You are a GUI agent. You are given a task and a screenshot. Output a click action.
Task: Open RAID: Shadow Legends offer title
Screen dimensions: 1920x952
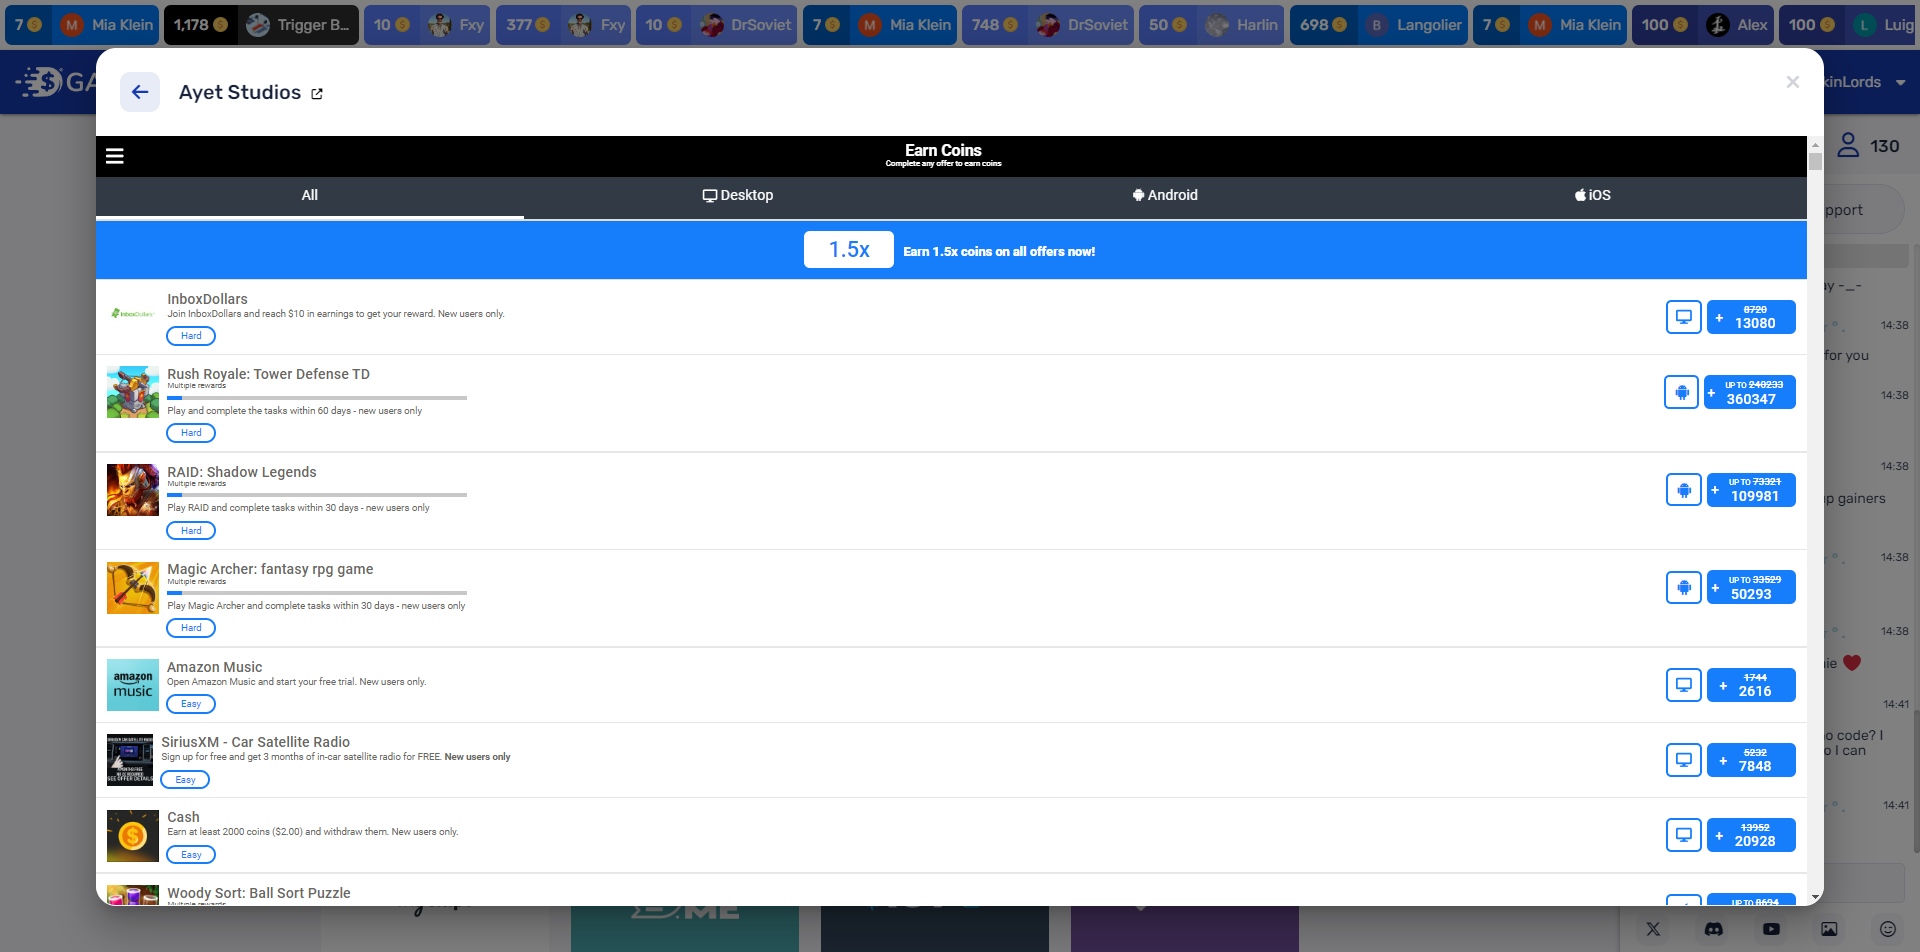242,472
